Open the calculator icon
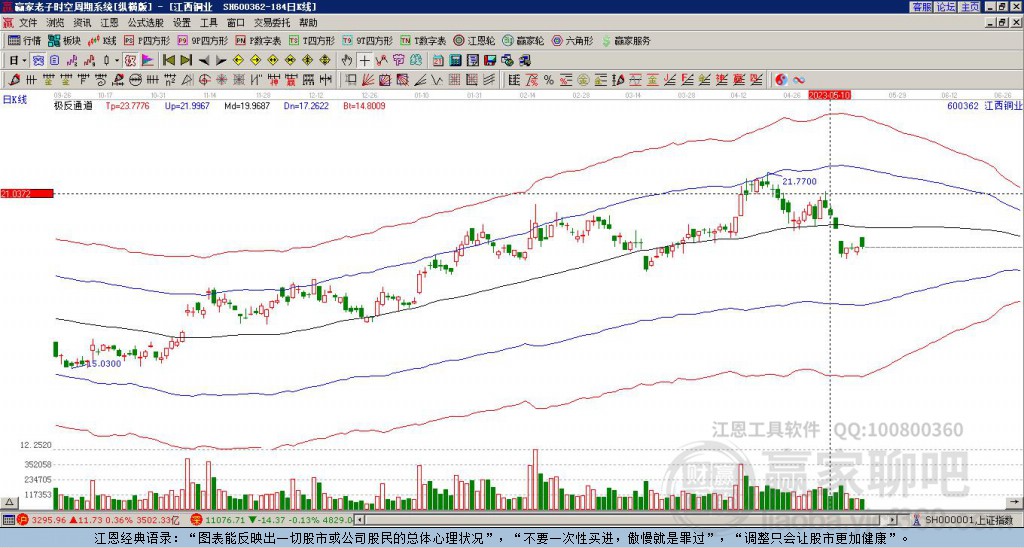Viewport: 1024px width, 548px height. tap(455, 60)
